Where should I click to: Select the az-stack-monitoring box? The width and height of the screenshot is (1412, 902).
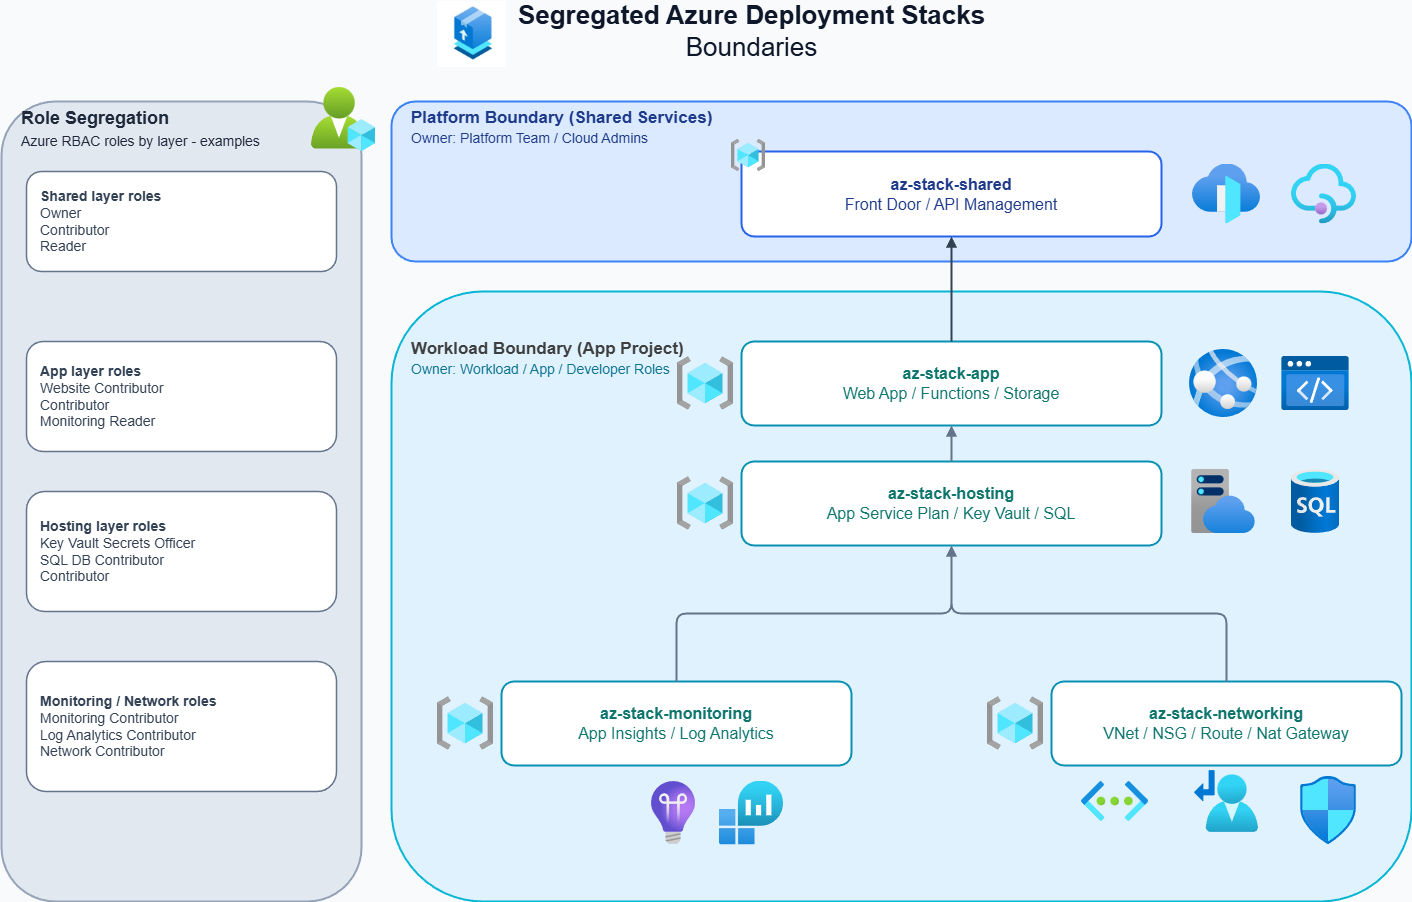point(676,723)
